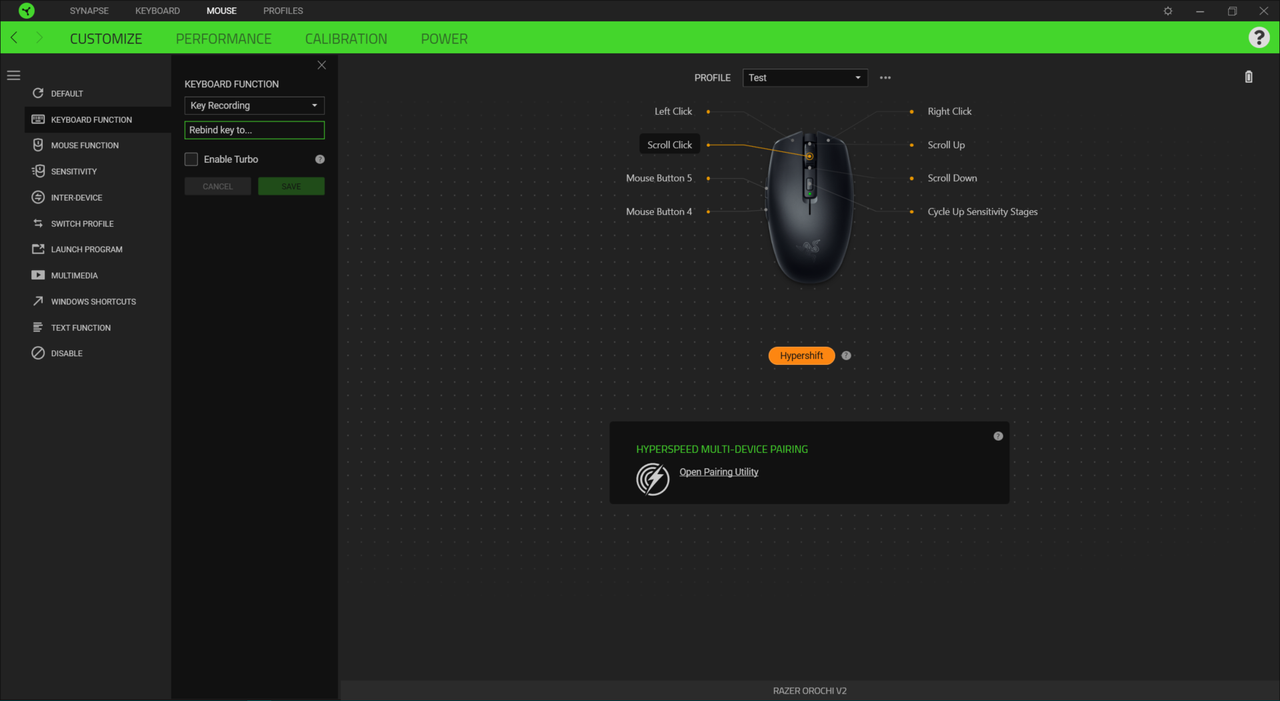1280x701 pixels.
Task: Go forward with the right arrow
Action: 39,38
